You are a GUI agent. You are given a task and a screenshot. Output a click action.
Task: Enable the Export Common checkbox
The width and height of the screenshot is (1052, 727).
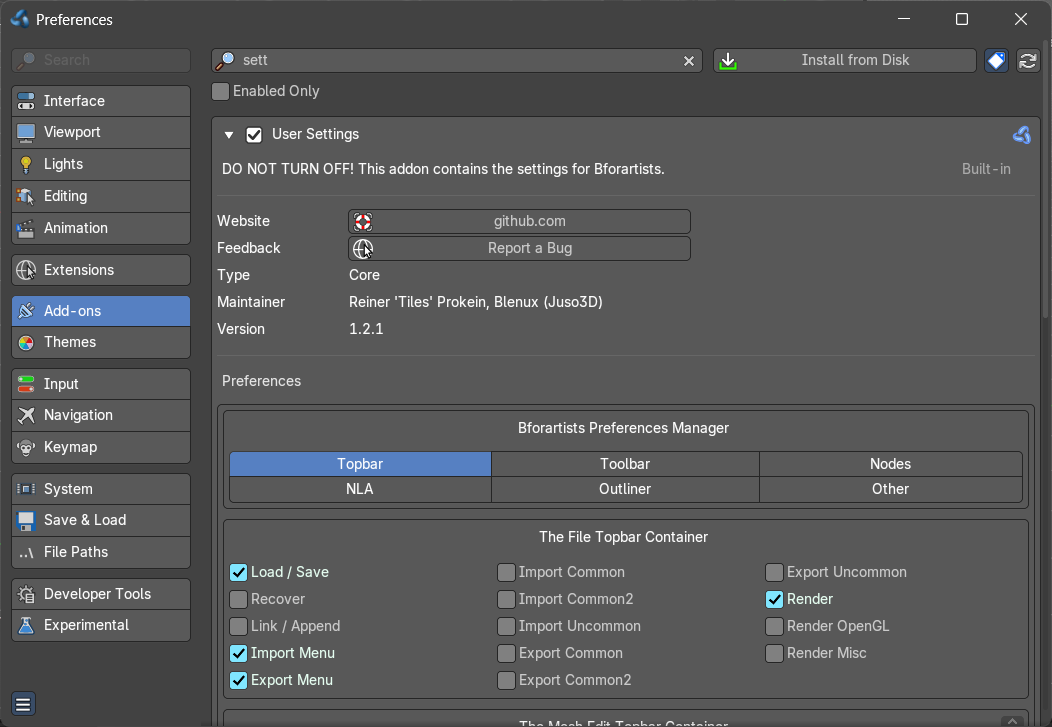(506, 653)
